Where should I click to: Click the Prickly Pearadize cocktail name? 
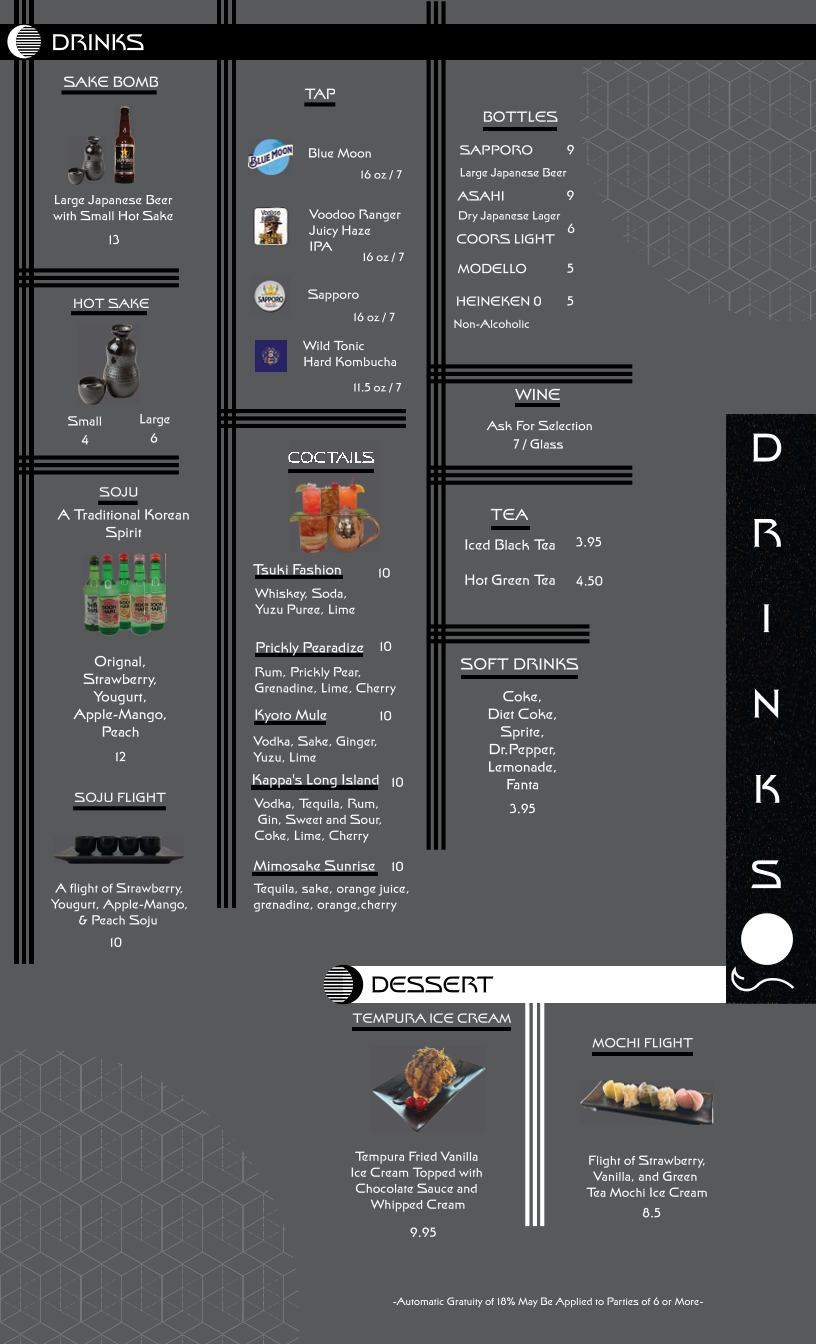click(x=309, y=648)
